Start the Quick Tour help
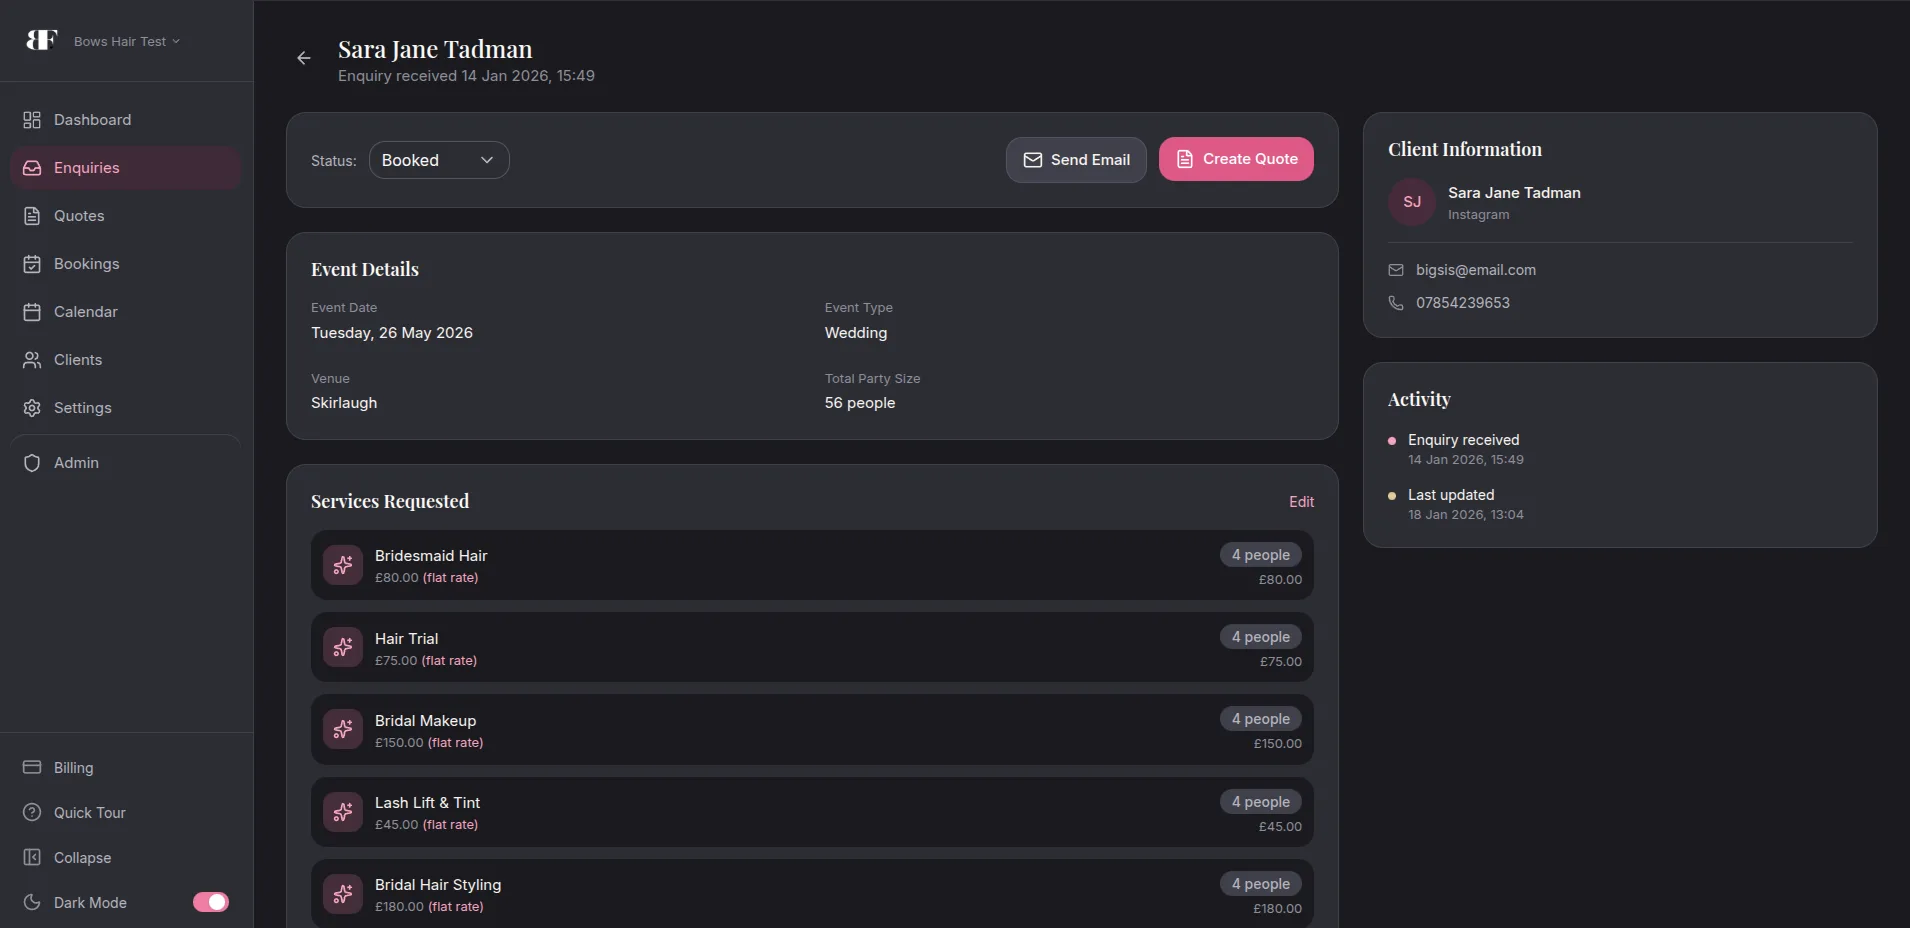 (x=89, y=813)
